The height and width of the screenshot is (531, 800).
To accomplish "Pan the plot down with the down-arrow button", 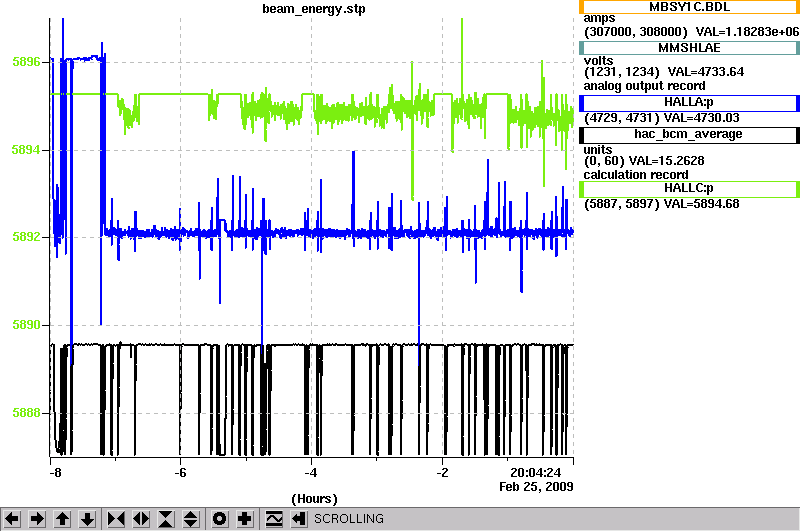I will [87, 519].
